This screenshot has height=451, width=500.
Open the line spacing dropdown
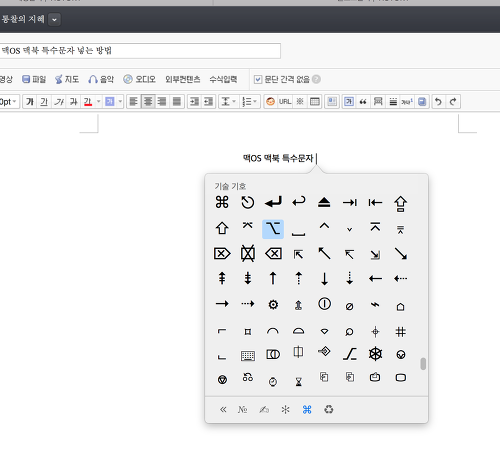[228, 101]
